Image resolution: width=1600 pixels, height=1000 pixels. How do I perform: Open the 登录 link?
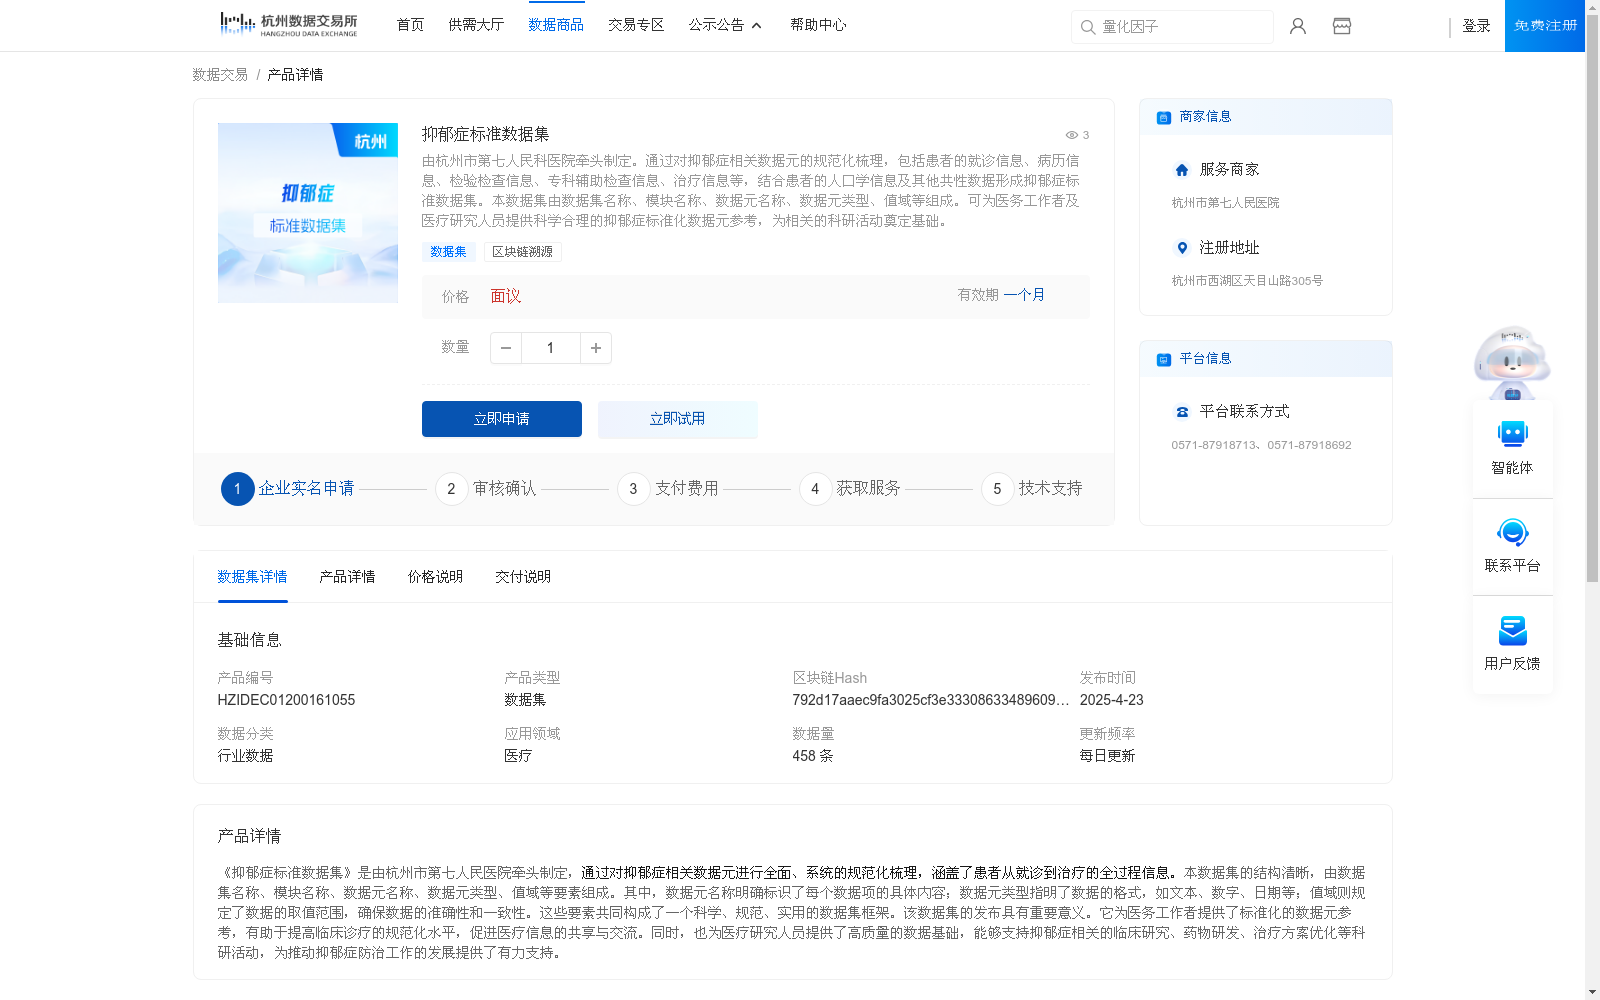pos(1476,26)
